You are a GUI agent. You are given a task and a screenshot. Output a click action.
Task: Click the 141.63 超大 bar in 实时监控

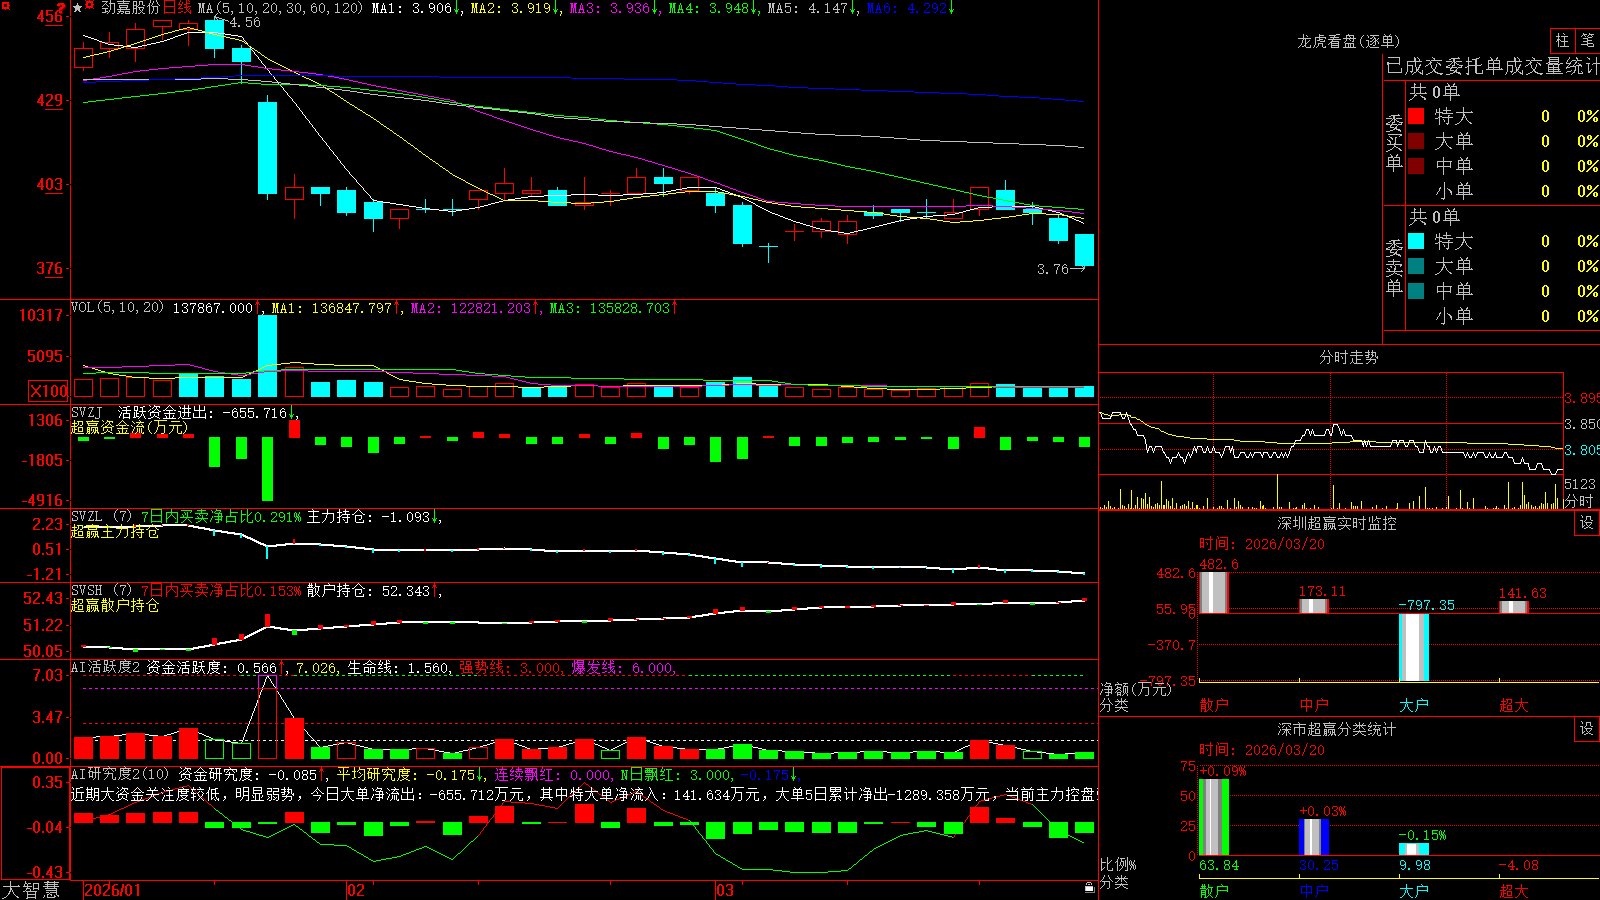tap(1513, 607)
